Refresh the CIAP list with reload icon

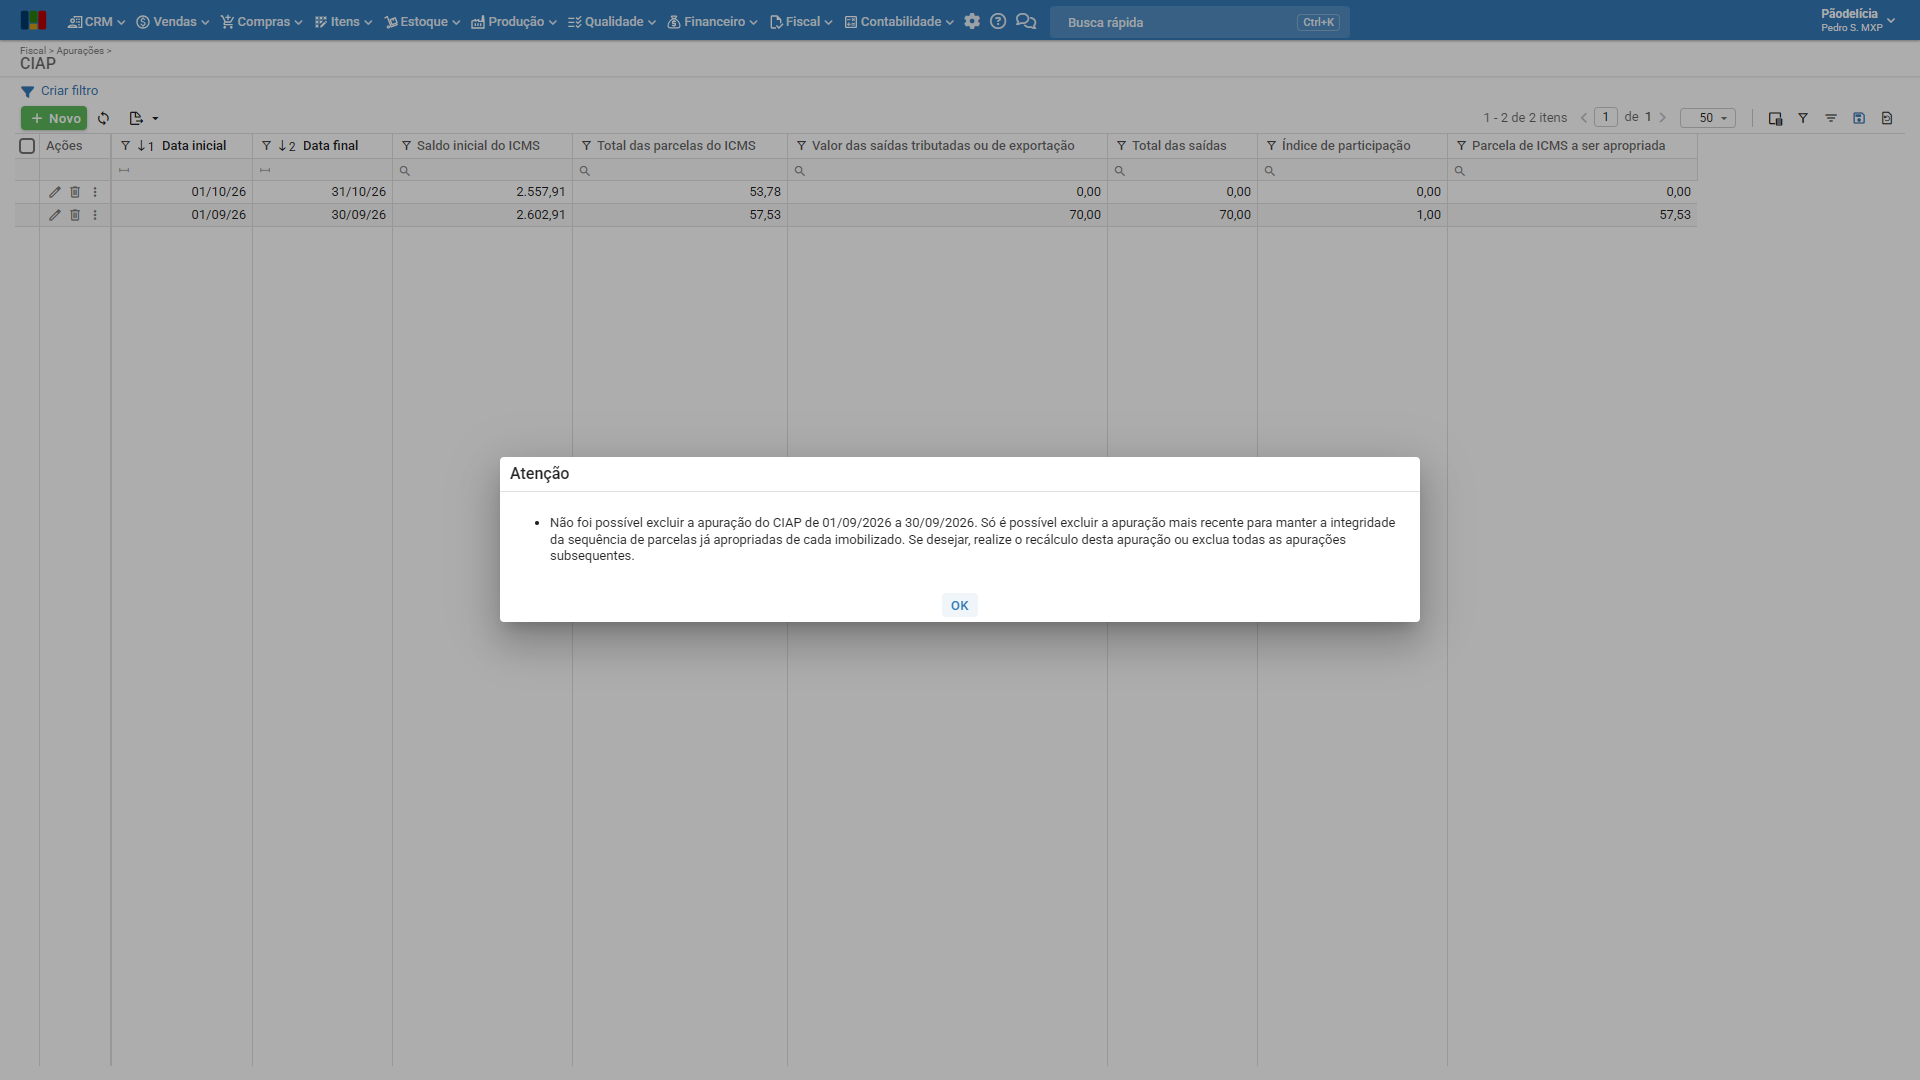pos(104,118)
